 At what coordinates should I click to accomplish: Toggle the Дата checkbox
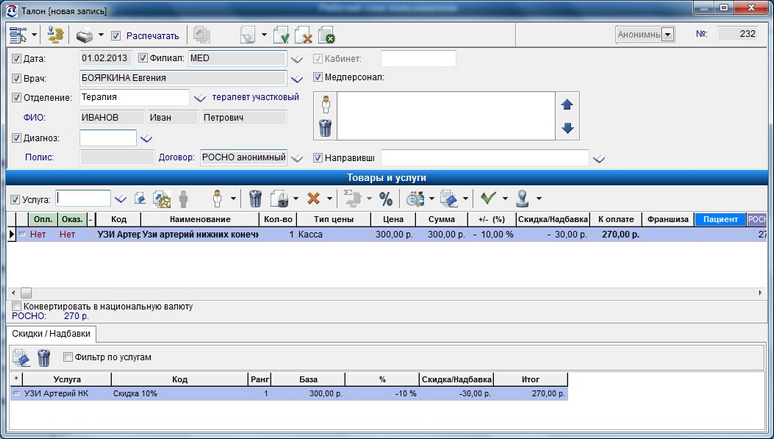(x=17, y=59)
